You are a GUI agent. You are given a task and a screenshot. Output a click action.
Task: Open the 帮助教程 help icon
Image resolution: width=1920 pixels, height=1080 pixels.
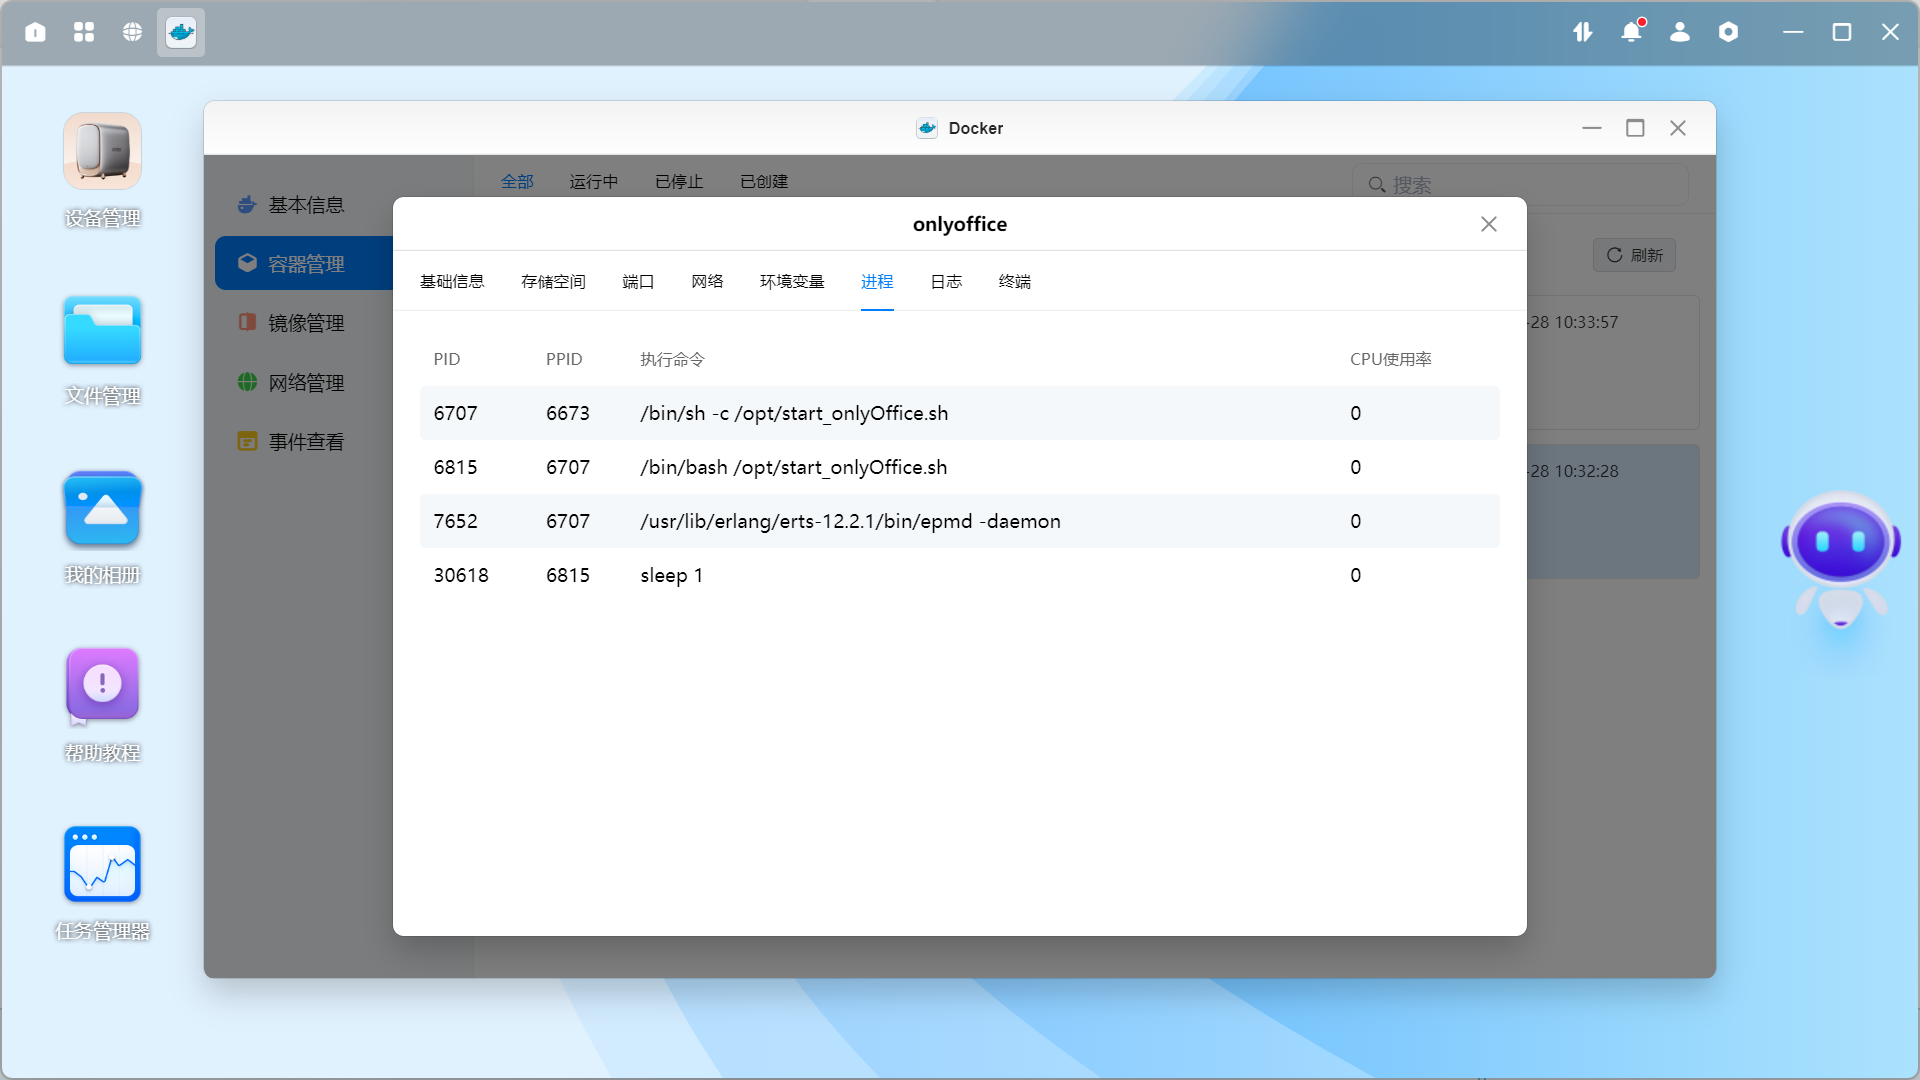pyautogui.click(x=102, y=685)
